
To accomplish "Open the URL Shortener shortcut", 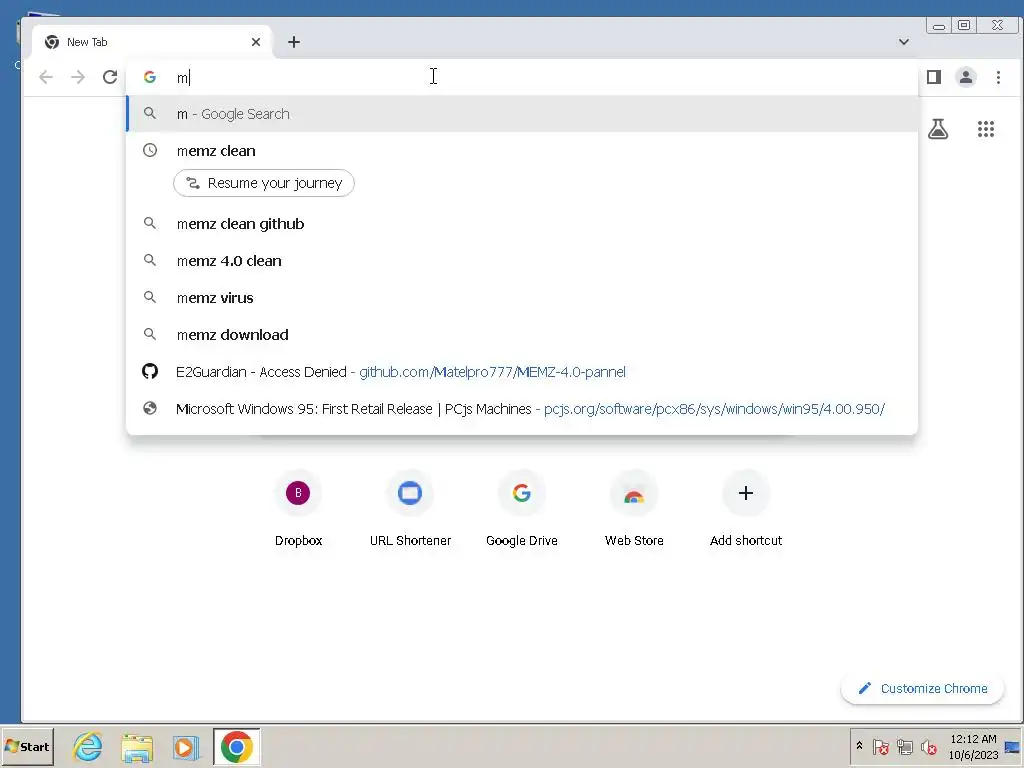I will point(410,509).
